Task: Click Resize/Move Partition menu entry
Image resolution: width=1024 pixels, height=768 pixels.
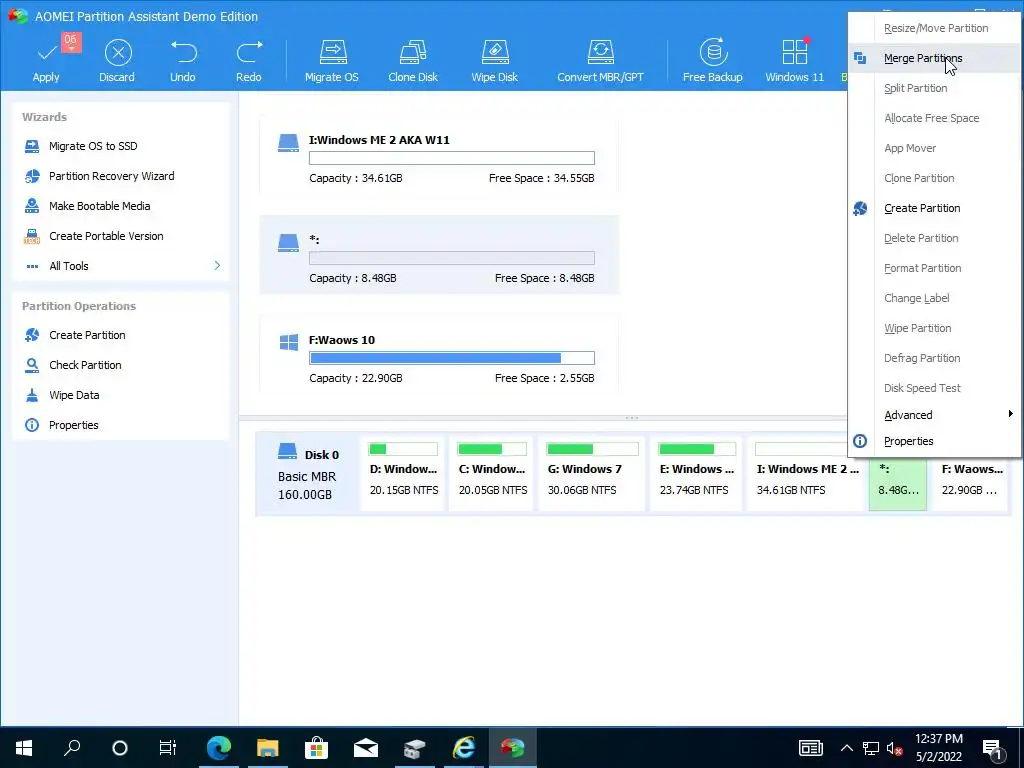Action: click(x=934, y=28)
